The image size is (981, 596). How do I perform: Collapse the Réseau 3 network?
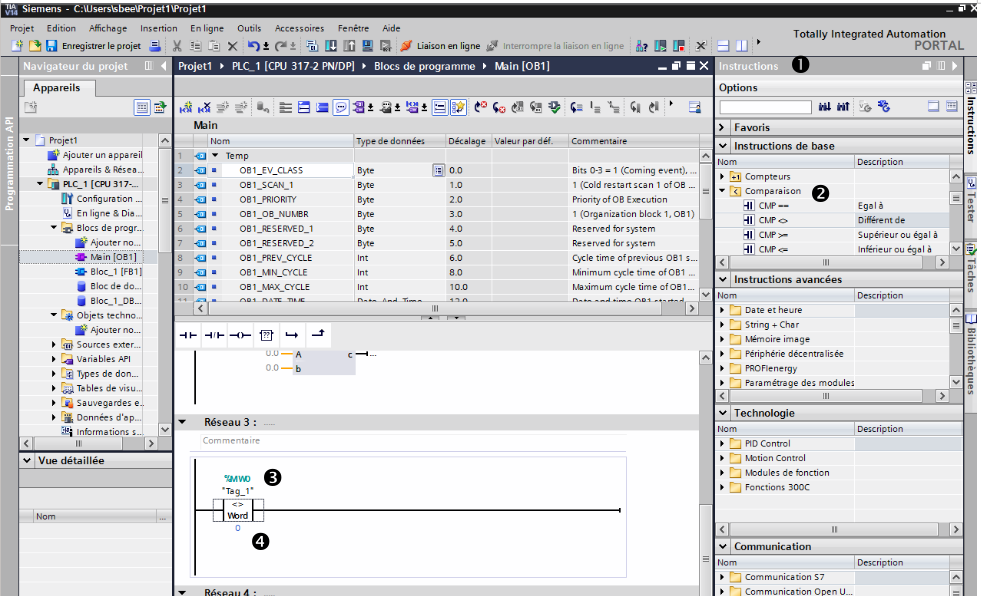coord(183,422)
